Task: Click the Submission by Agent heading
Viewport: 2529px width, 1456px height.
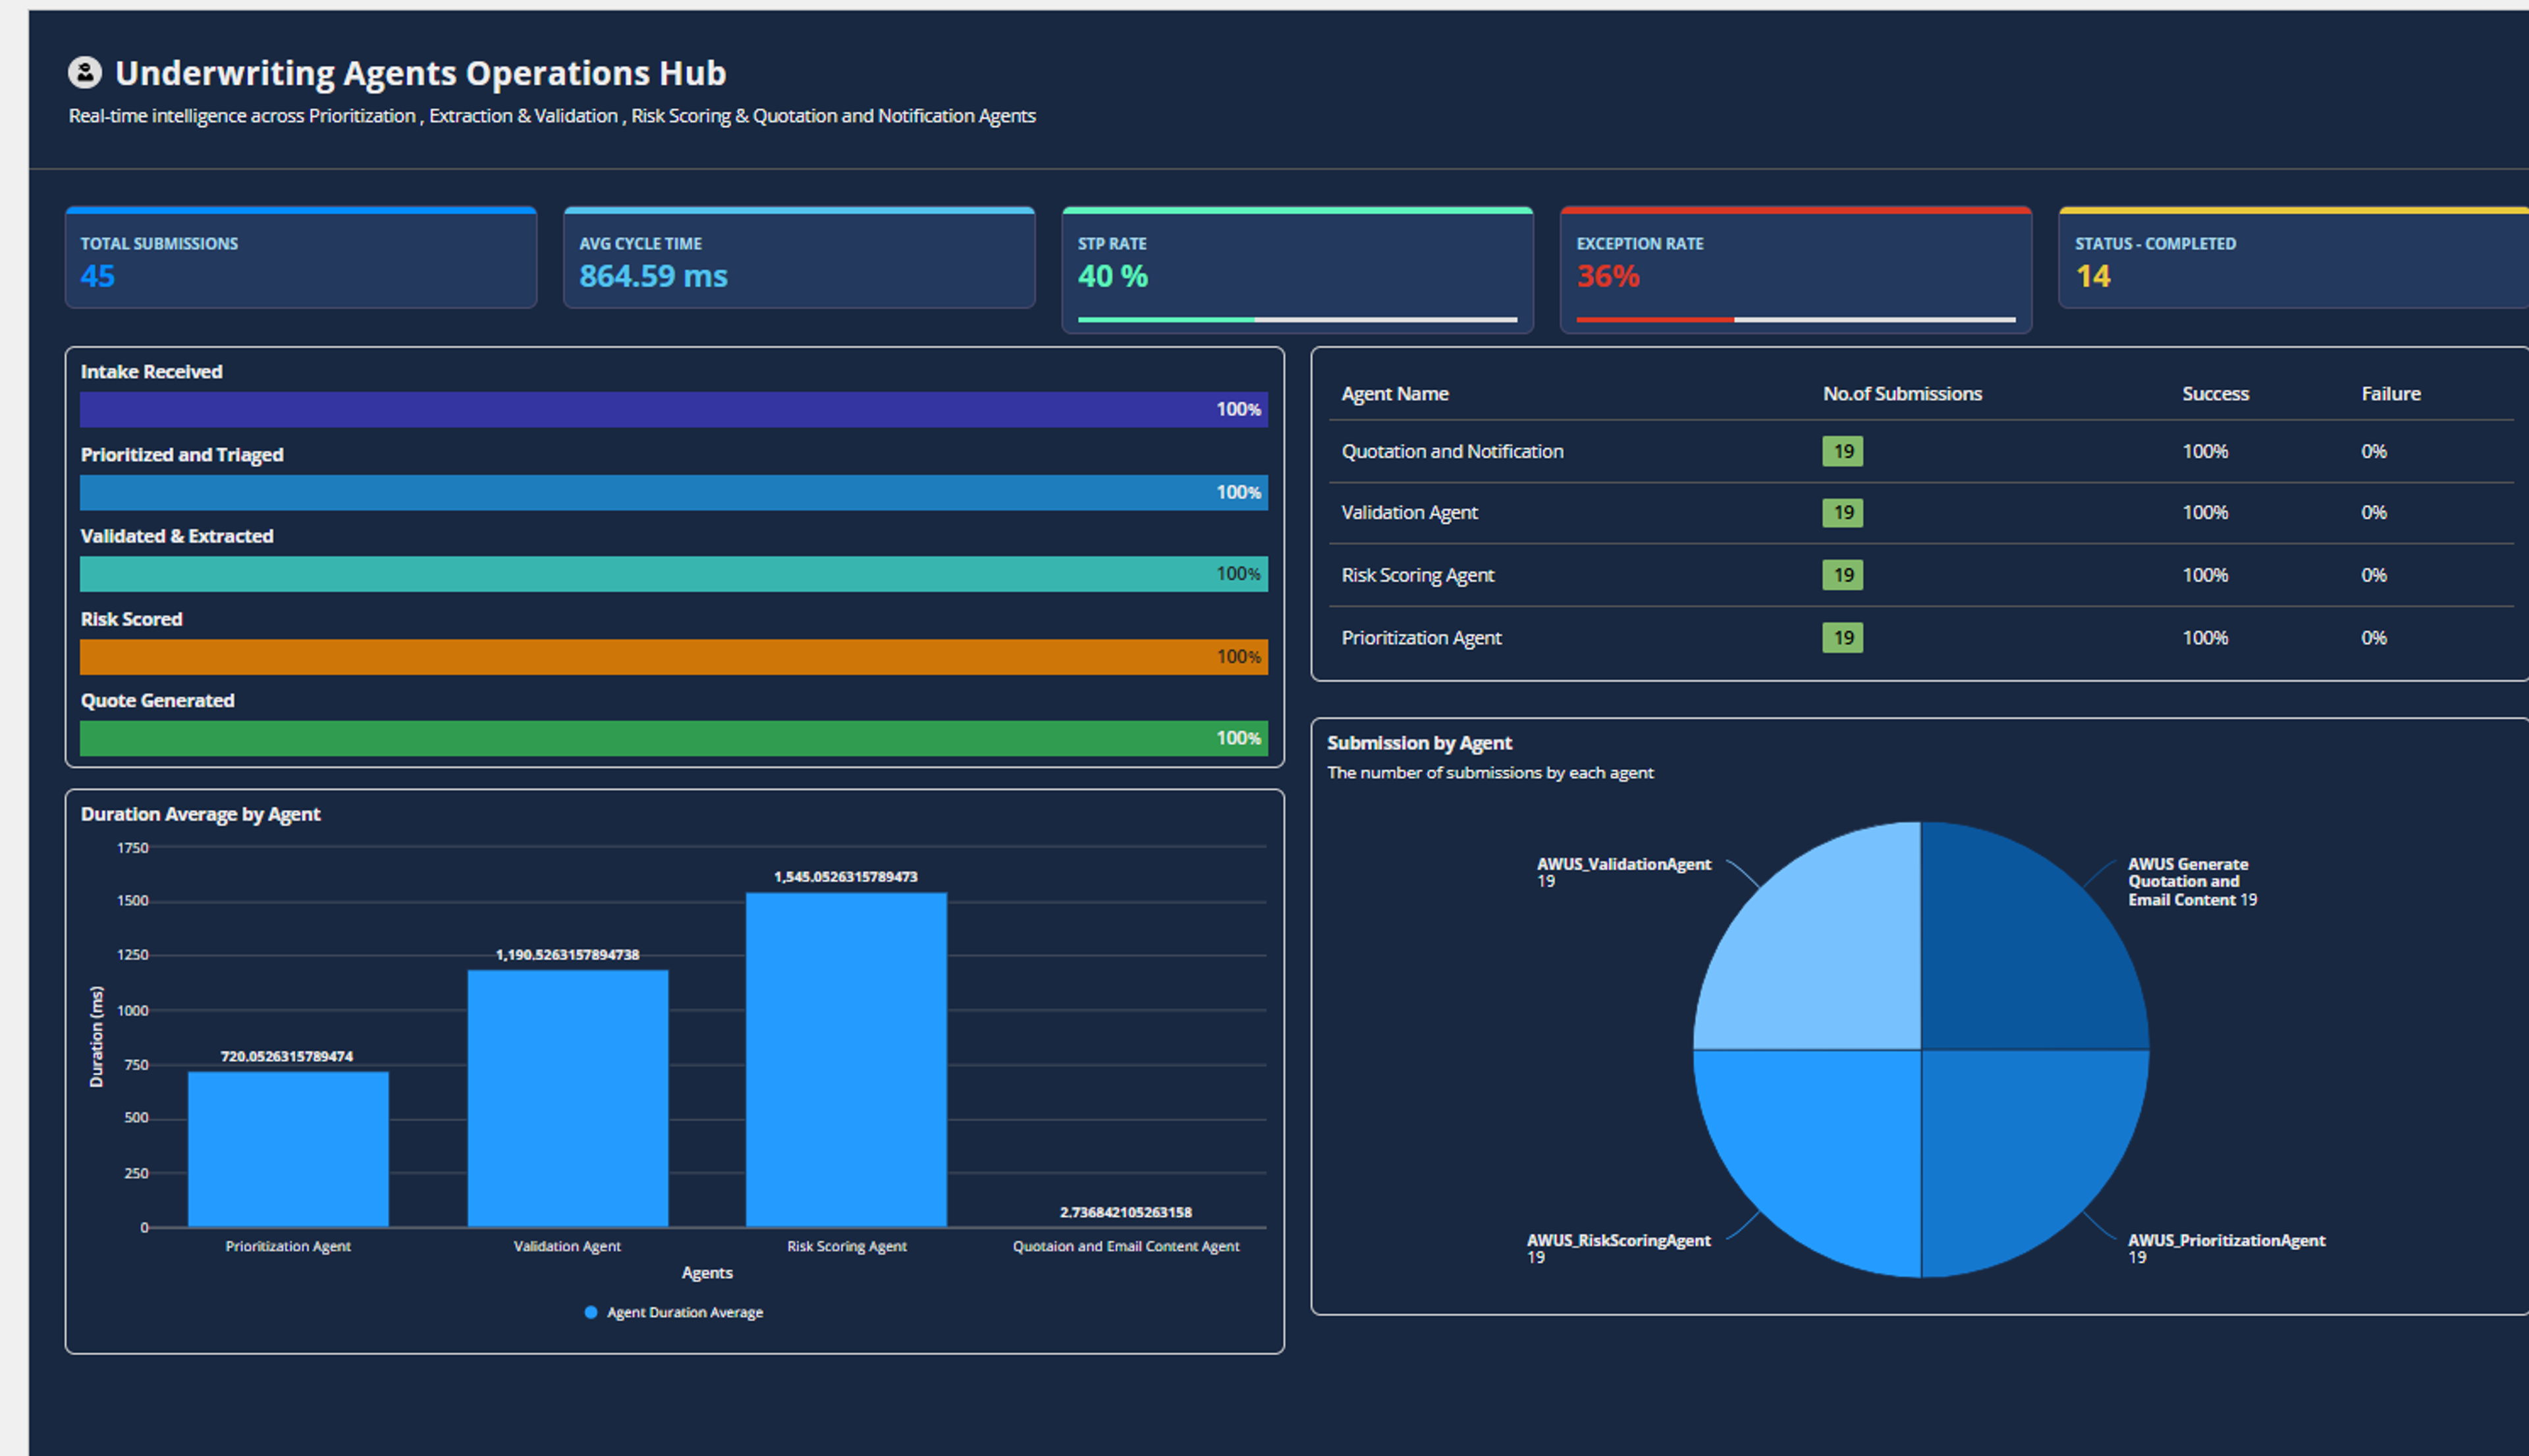Action: tap(1419, 743)
